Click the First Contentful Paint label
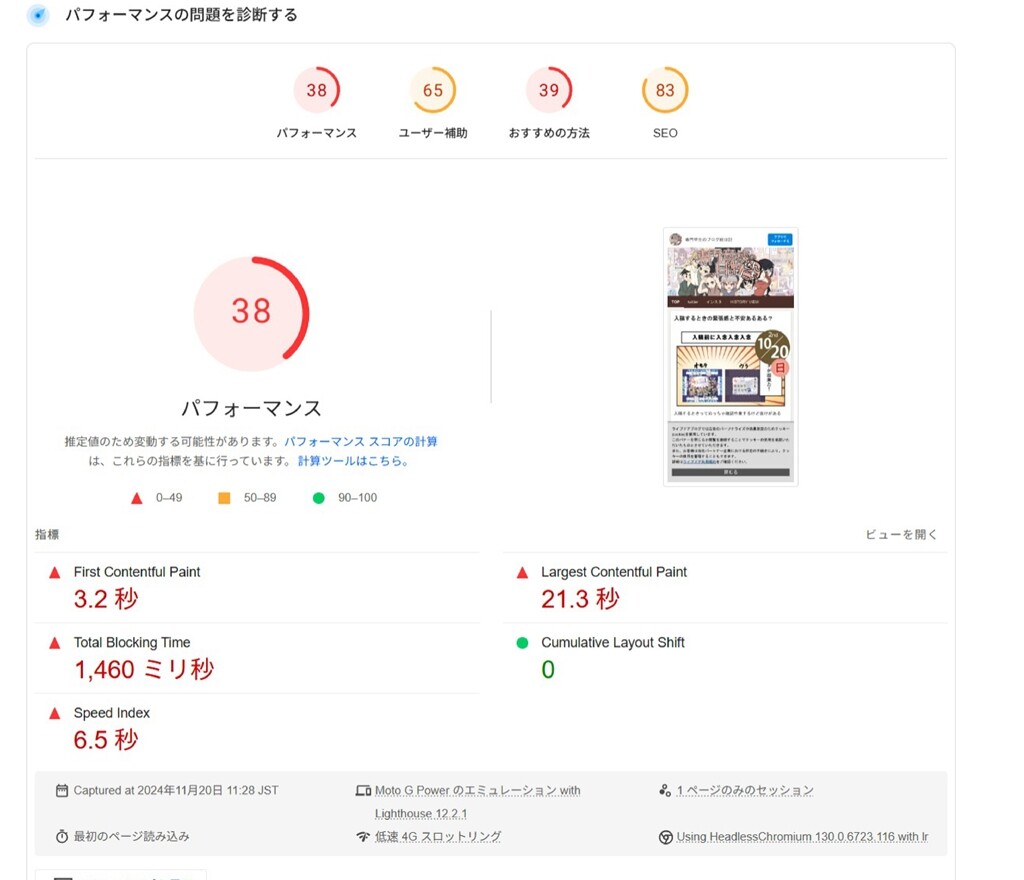This screenshot has height=880, width=1024. (x=137, y=572)
